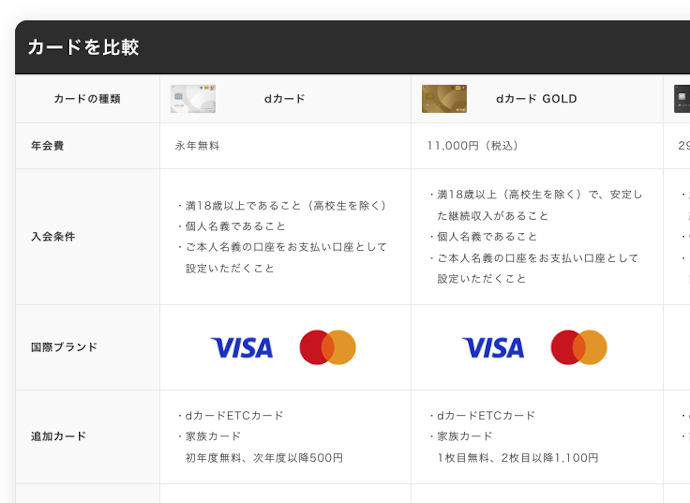The height and width of the screenshot is (503, 690).
Task: Click the VISA logo in dカード column
Action: click(x=242, y=348)
